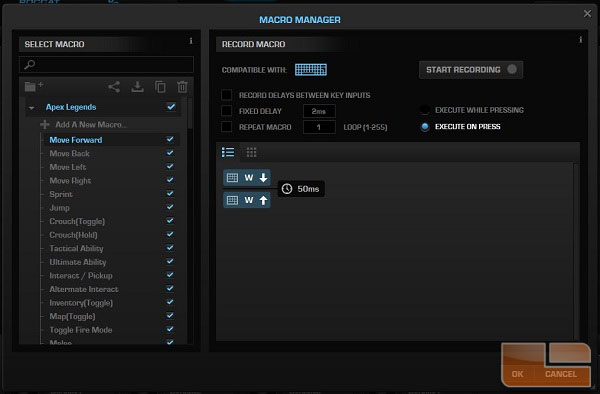Select Execute On Press option
600x394 pixels.
point(425,127)
